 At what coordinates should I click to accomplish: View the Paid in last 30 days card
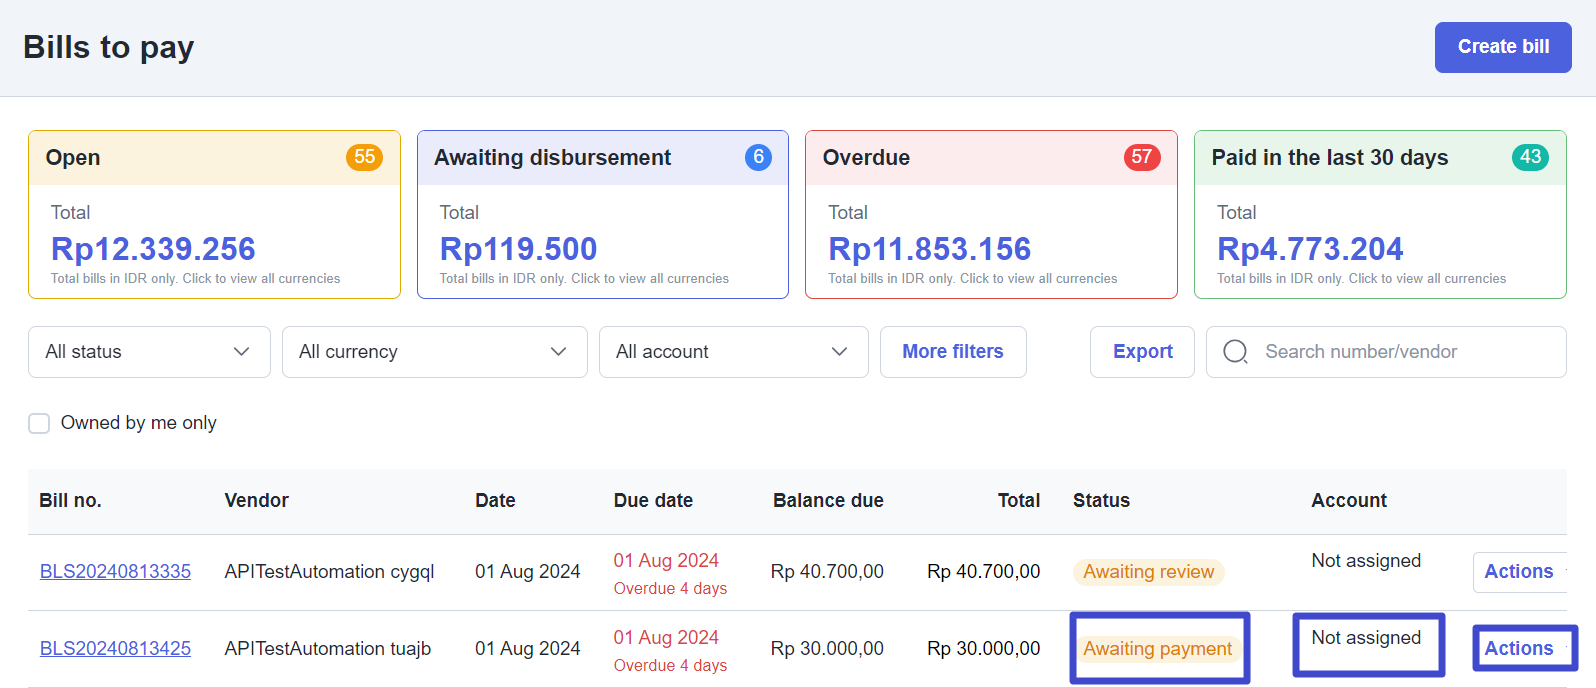1379,240
